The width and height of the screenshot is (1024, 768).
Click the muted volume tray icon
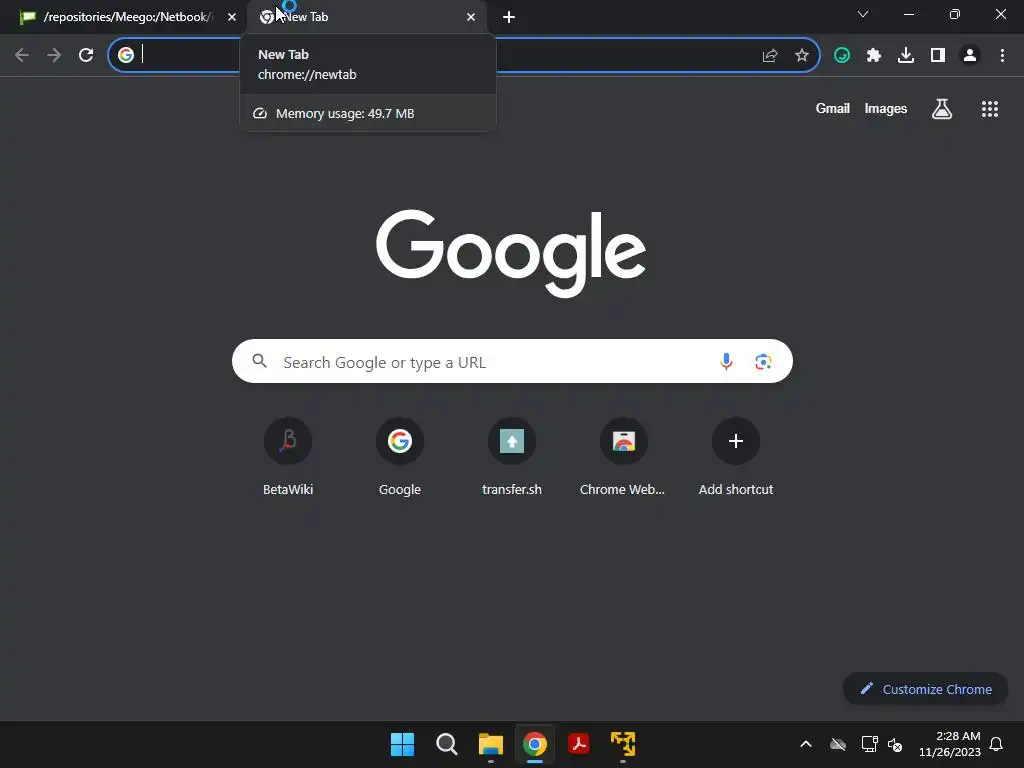tap(895, 744)
